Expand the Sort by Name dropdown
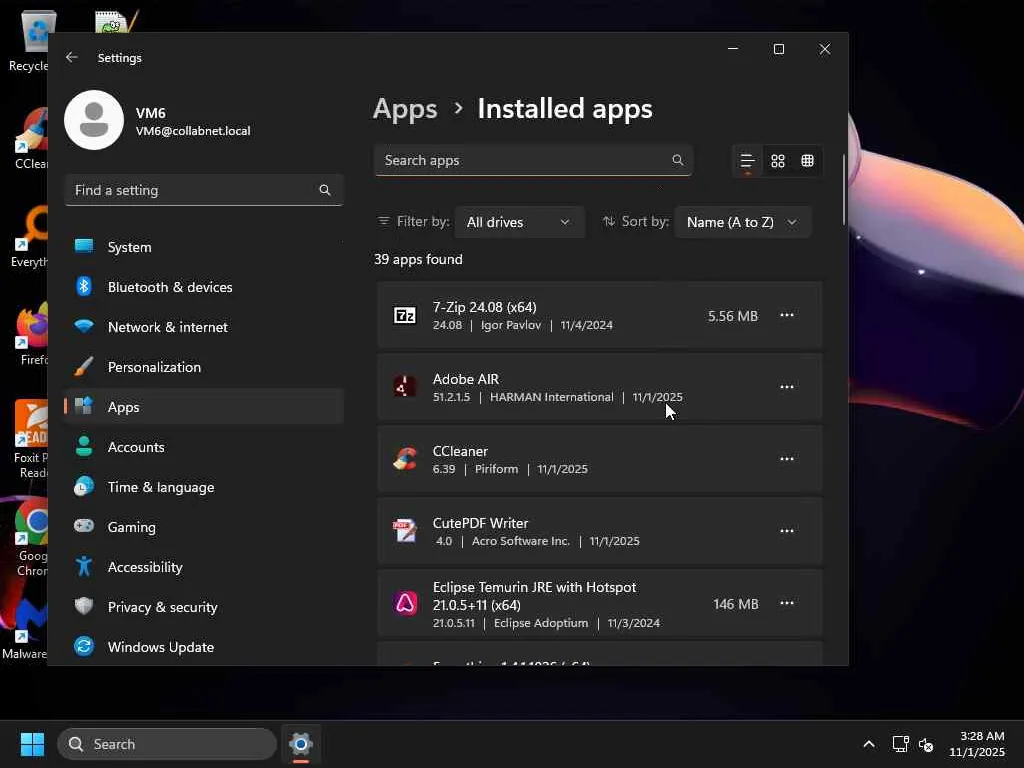The image size is (1024, 768). coord(742,222)
